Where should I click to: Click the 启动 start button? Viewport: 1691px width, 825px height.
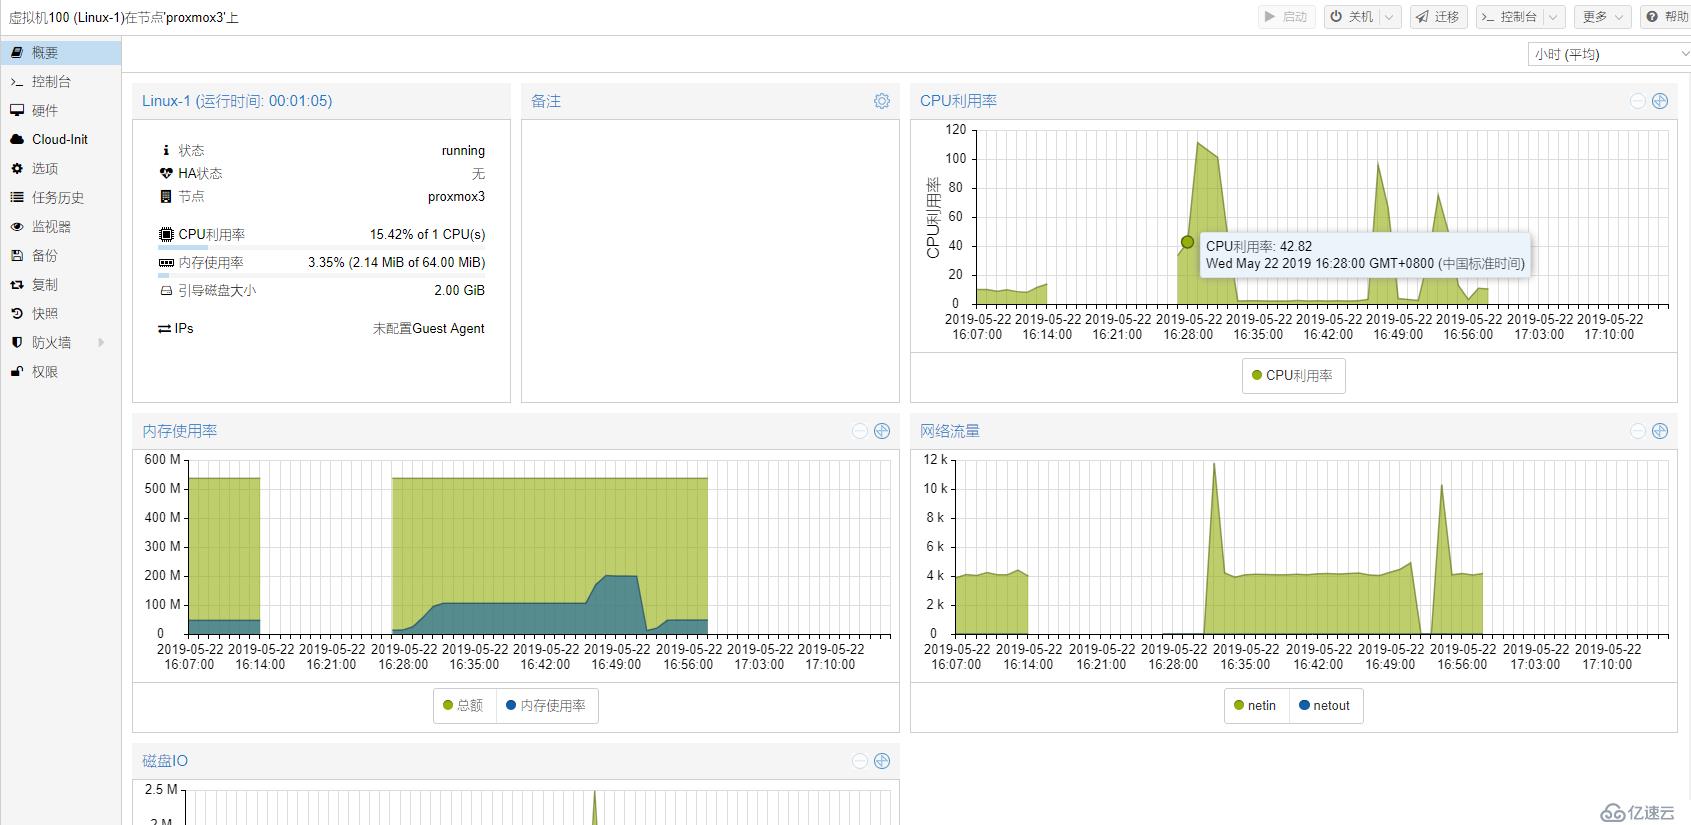tap(1286, 16)
